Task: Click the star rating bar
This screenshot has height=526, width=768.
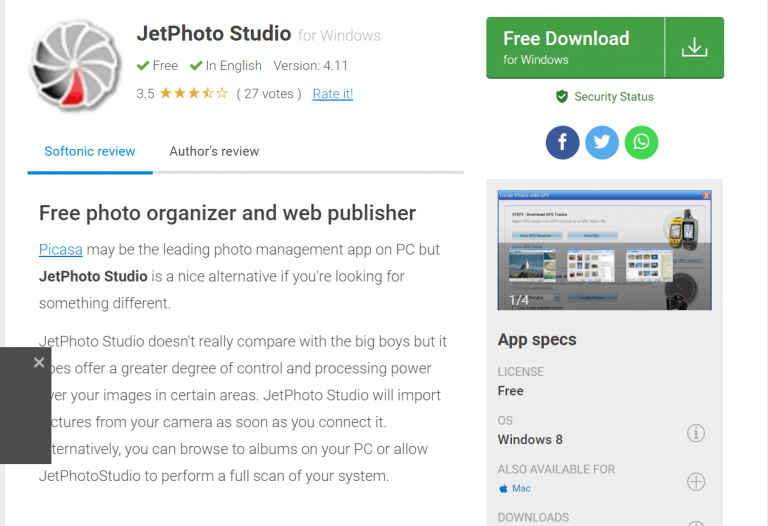Action: [x=193, y=94]
